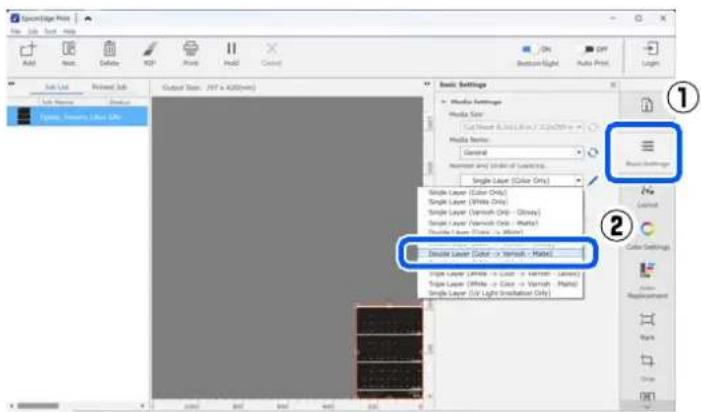This screenshot has height=412, width=701.
Task: Click the job thumbnail in the list
Action: coord(23,117)
